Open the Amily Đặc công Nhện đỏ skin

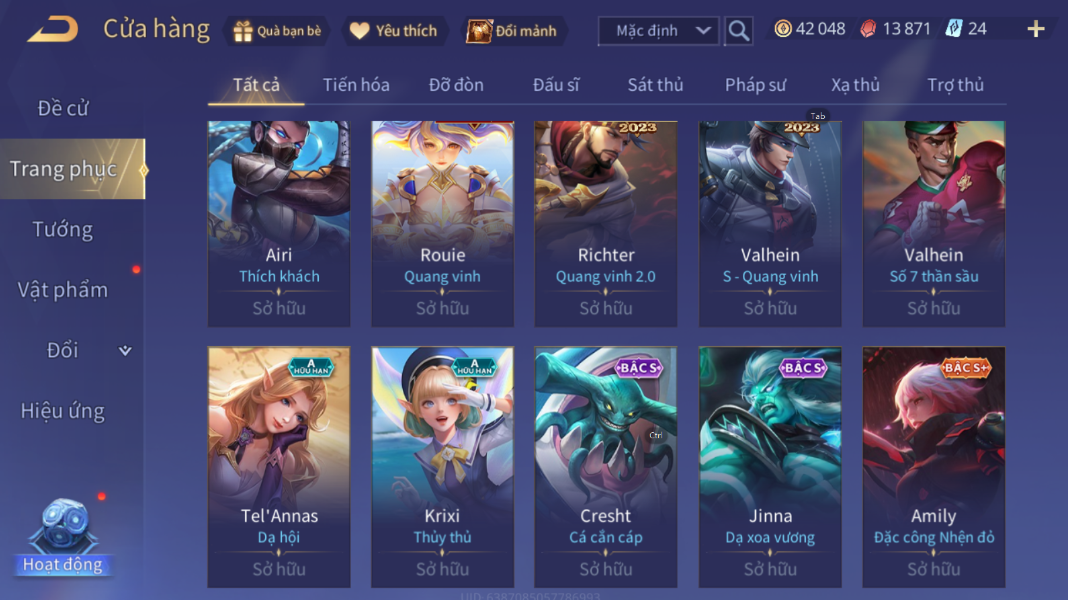point(934,467)
